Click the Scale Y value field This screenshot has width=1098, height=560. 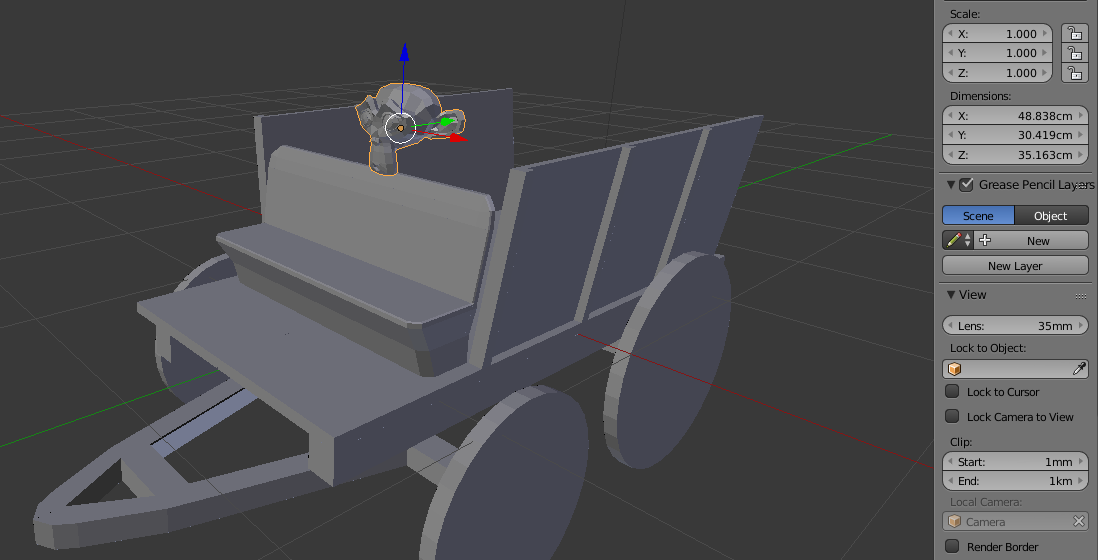(998, 52)
